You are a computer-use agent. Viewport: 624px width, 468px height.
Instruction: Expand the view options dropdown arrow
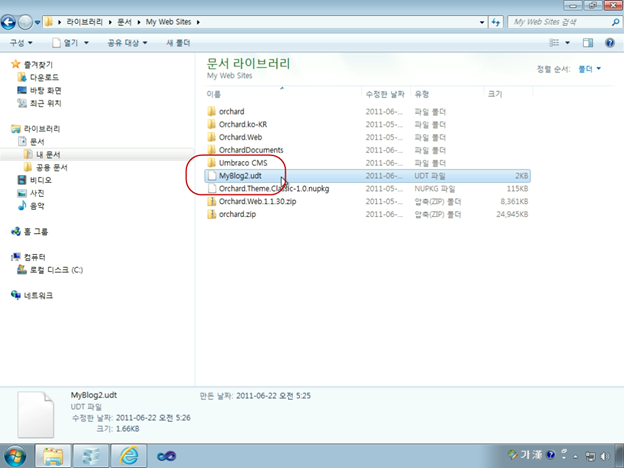click(567, 43)
